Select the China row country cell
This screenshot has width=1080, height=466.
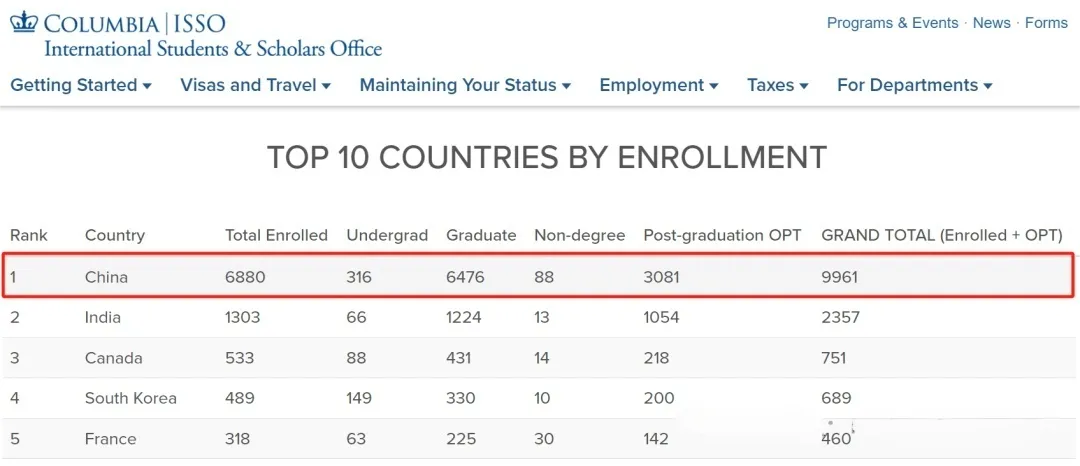(106, 277)
